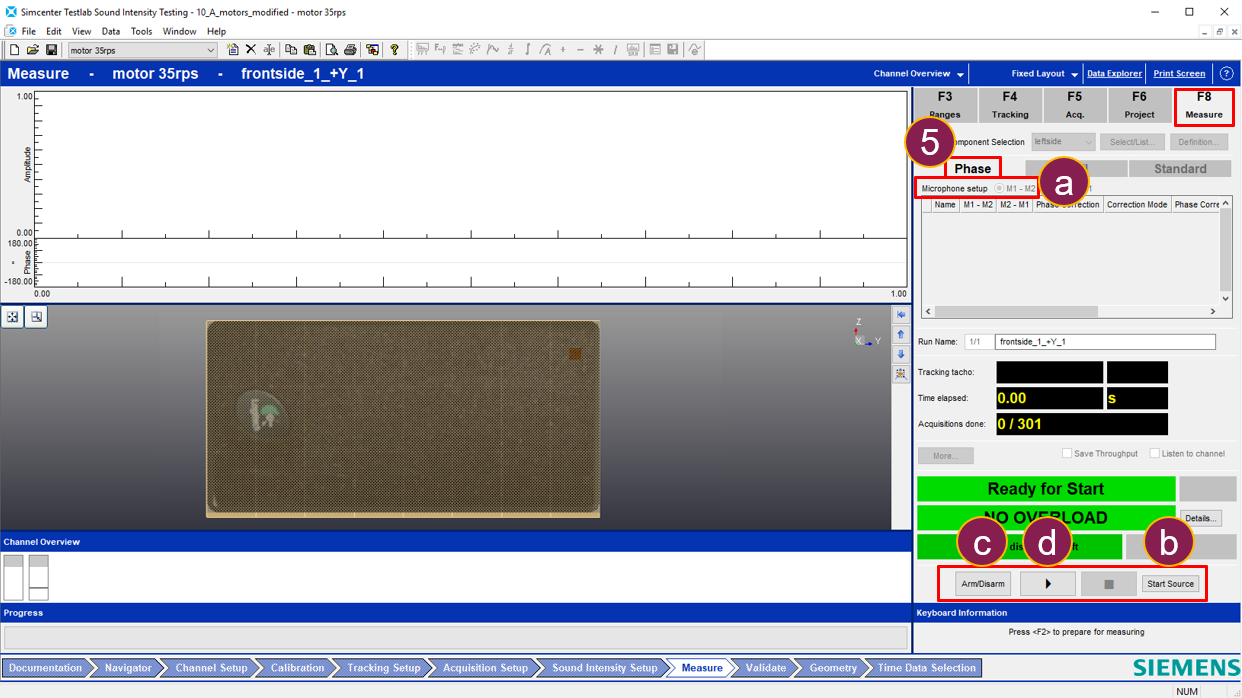Select the M1 - M2 microphone setup radio
The image size is (1242, 698).
pos(999,188)
